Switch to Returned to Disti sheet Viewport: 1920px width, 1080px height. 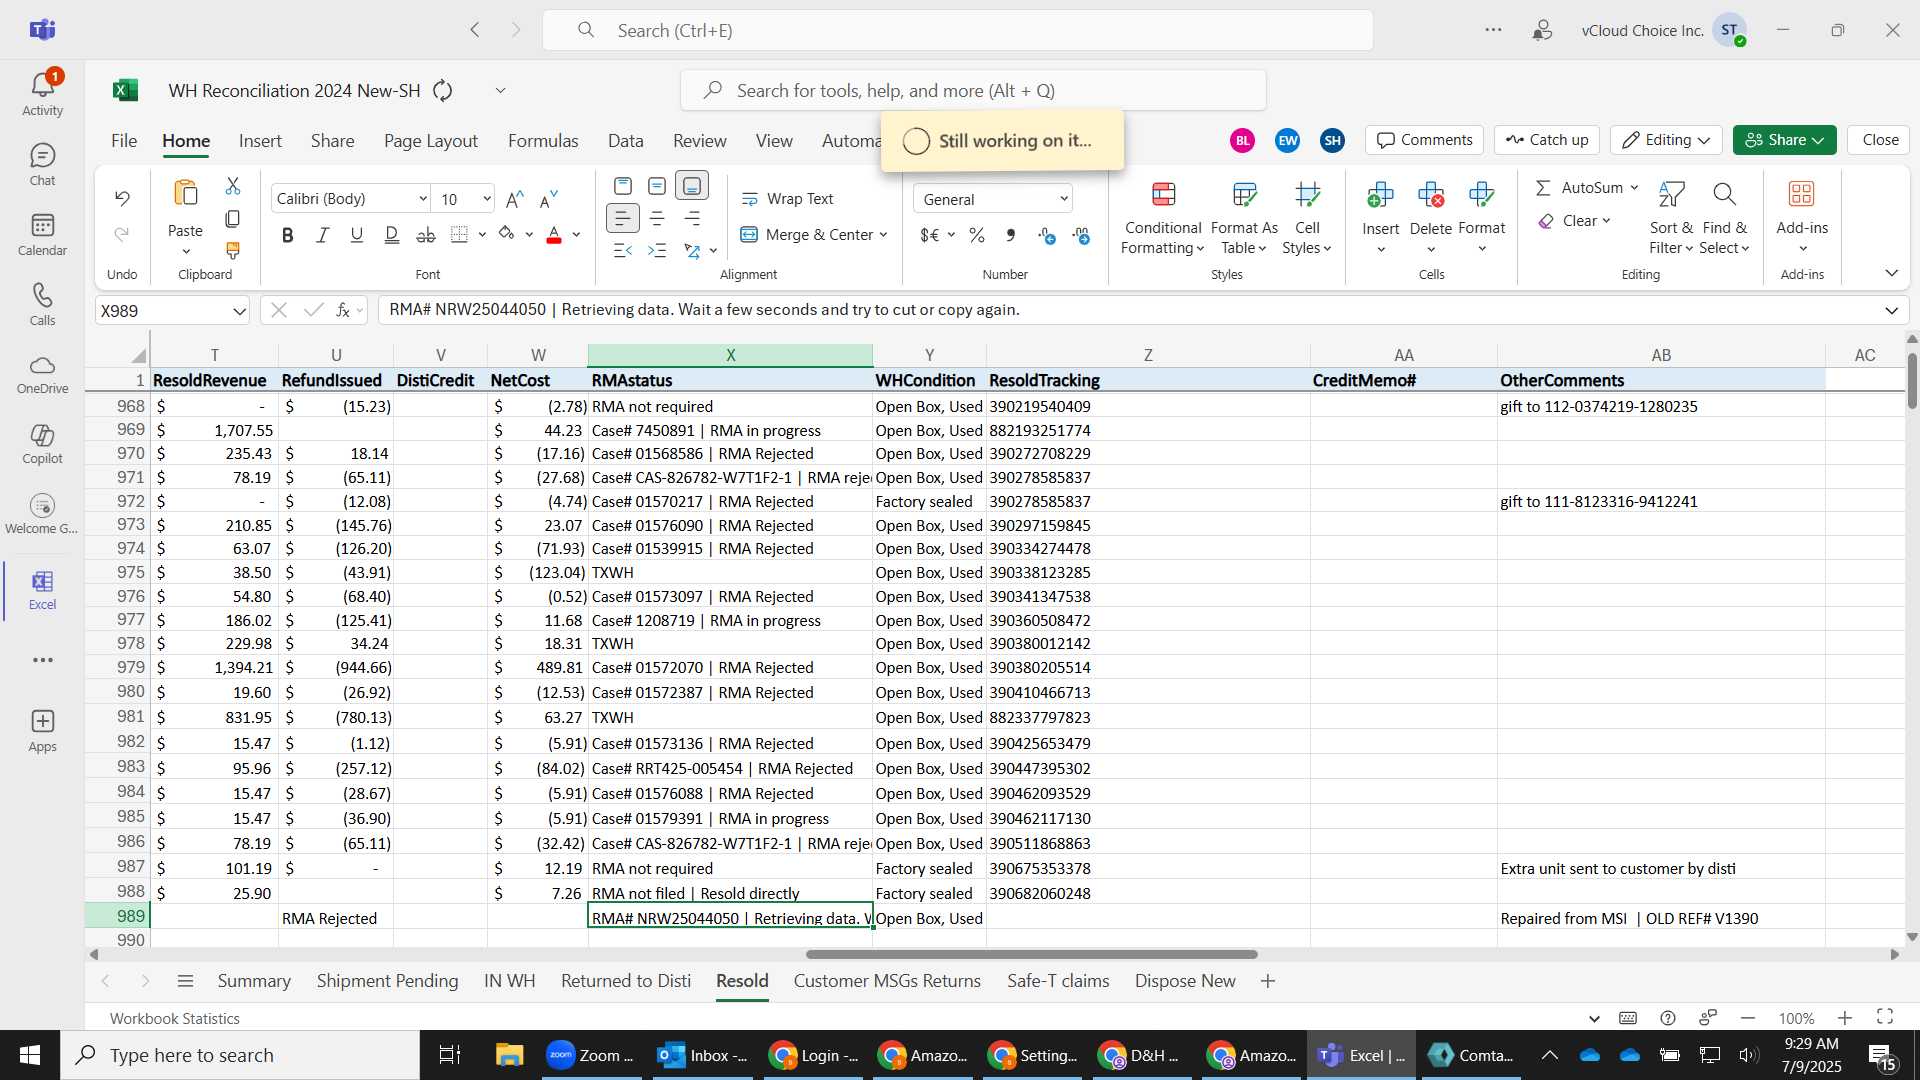point(626,981)
